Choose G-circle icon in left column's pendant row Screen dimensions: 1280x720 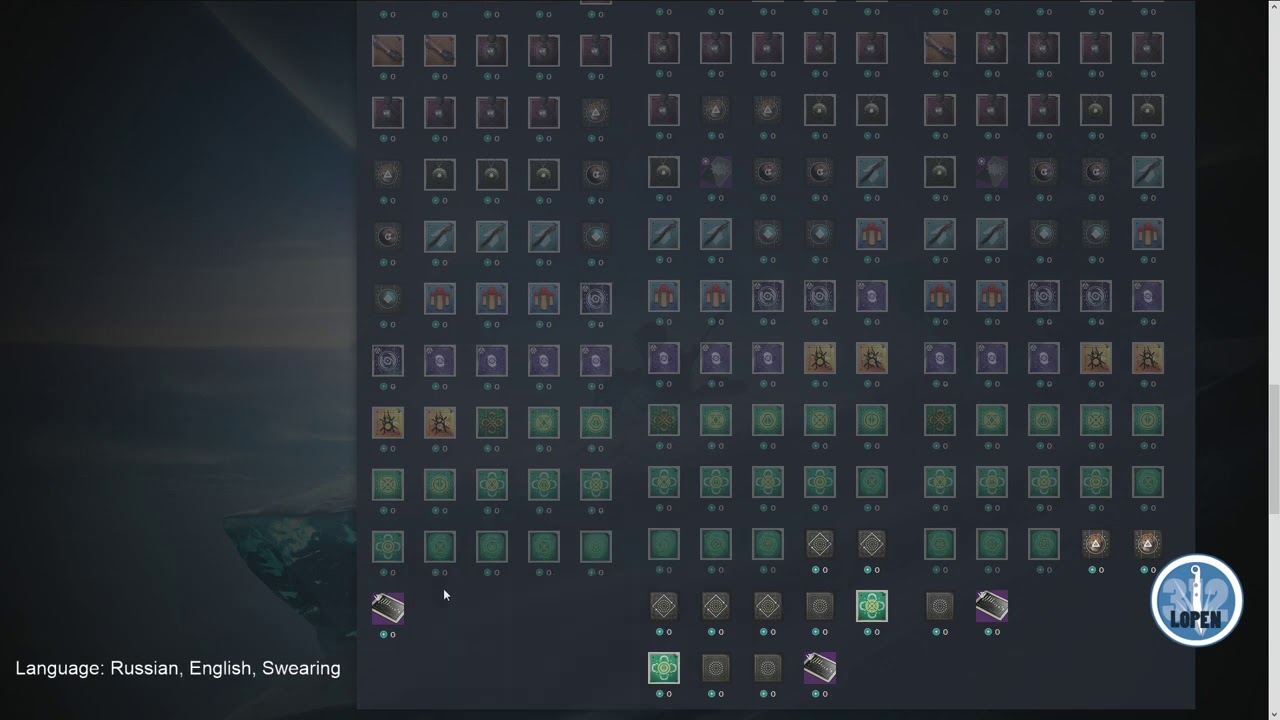tap(596, 174)
